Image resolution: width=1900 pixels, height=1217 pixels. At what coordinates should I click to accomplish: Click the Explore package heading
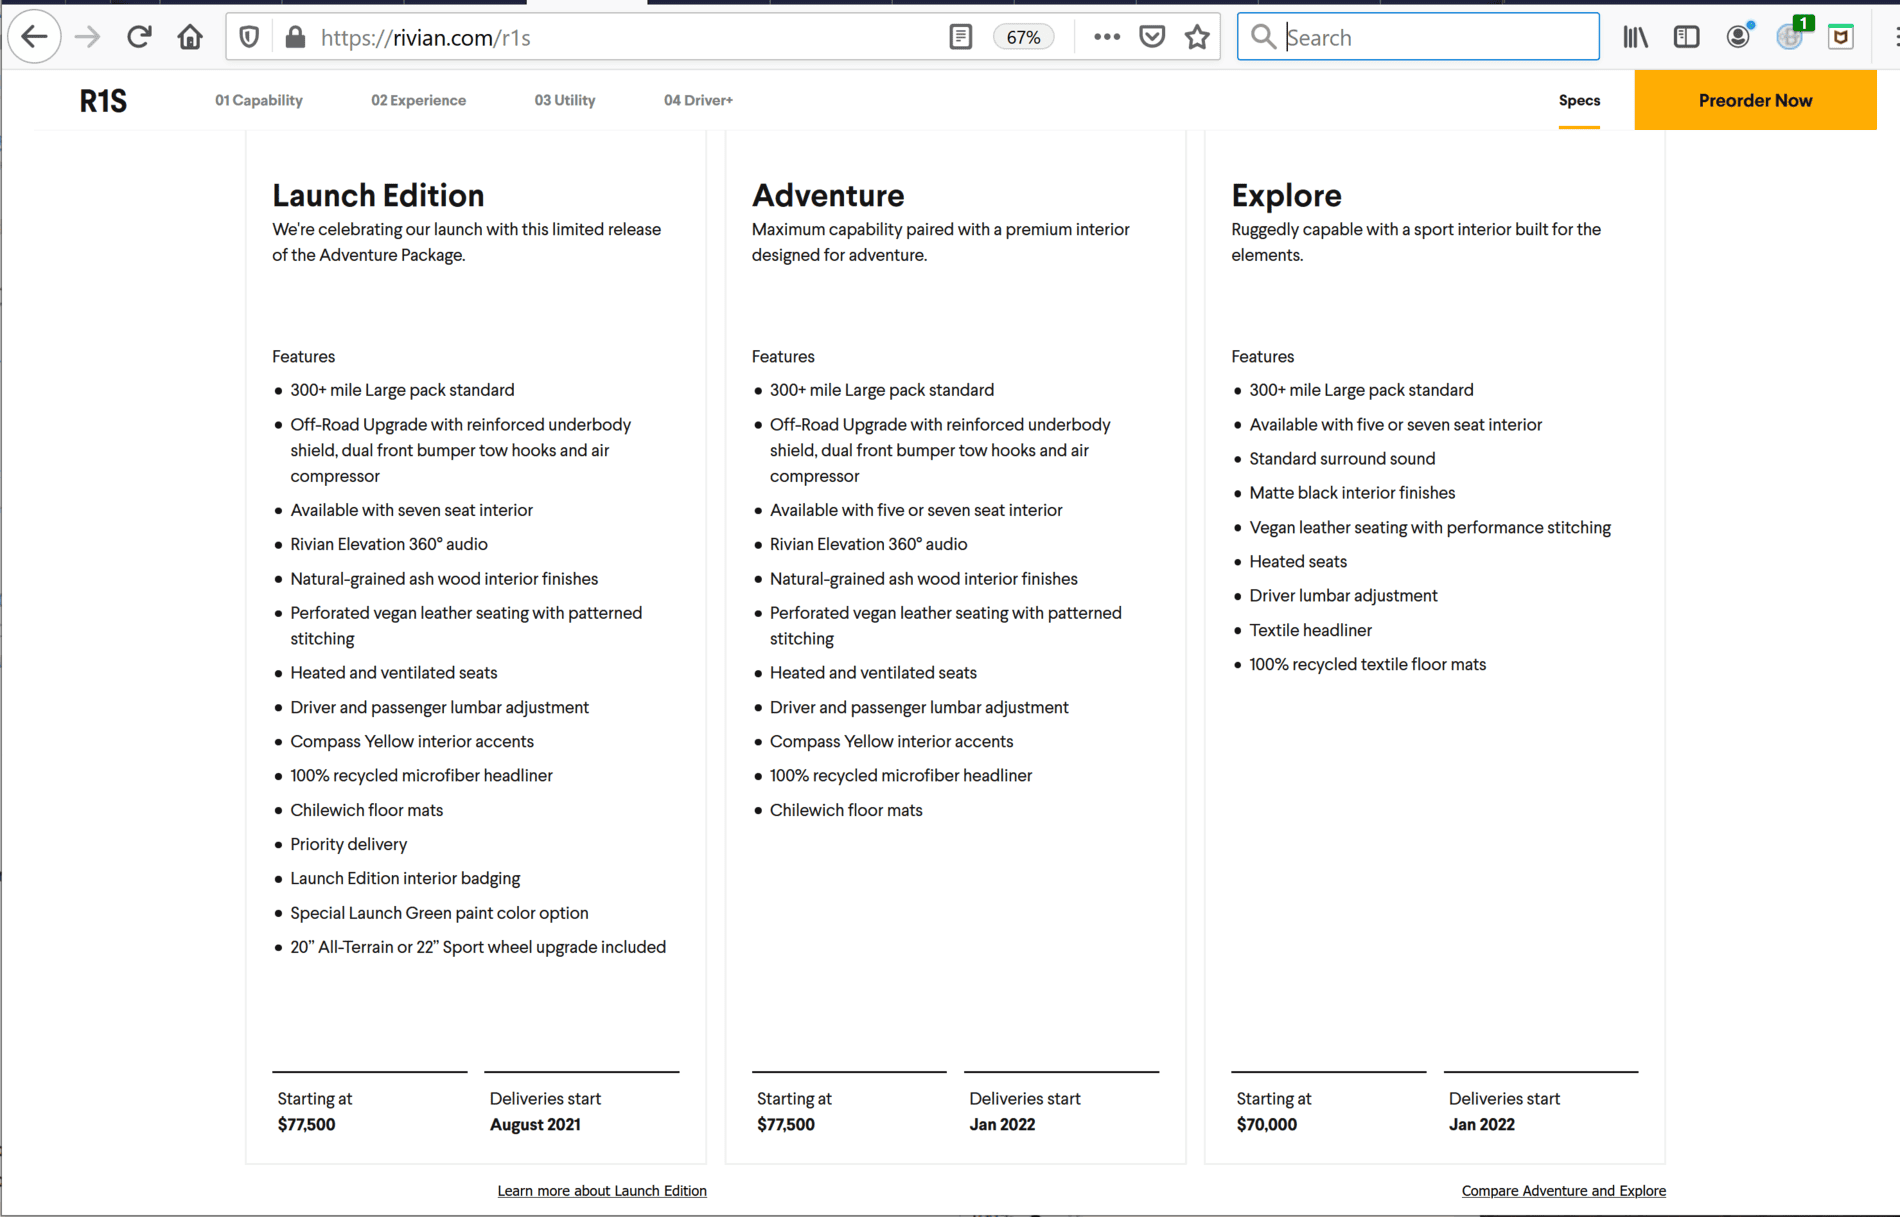click(x=1286, y=195)
